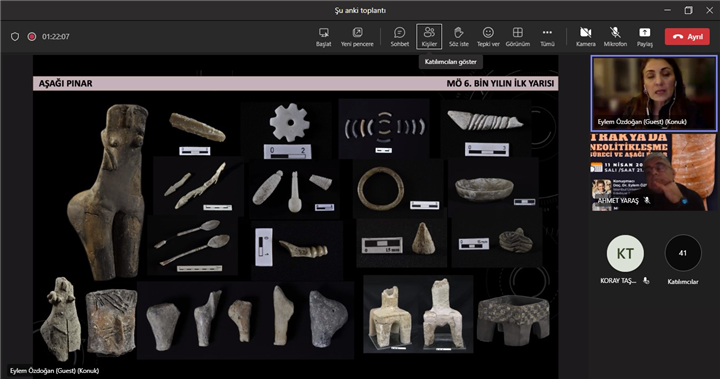The height and width of the screenshot is (379, 720).
Task: Click the two chair models image
Action: click(417, 314)
